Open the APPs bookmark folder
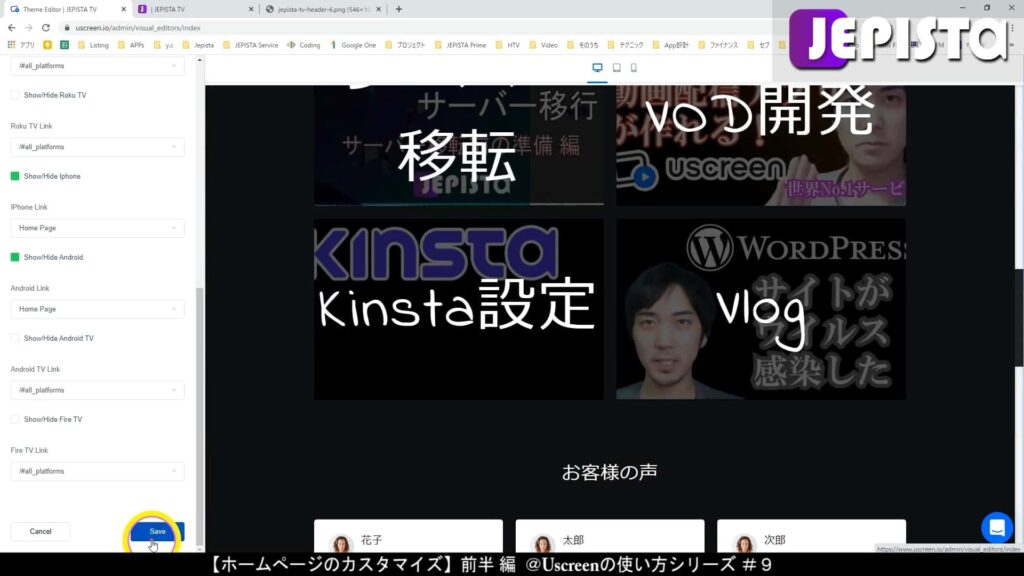 (131, 45)
